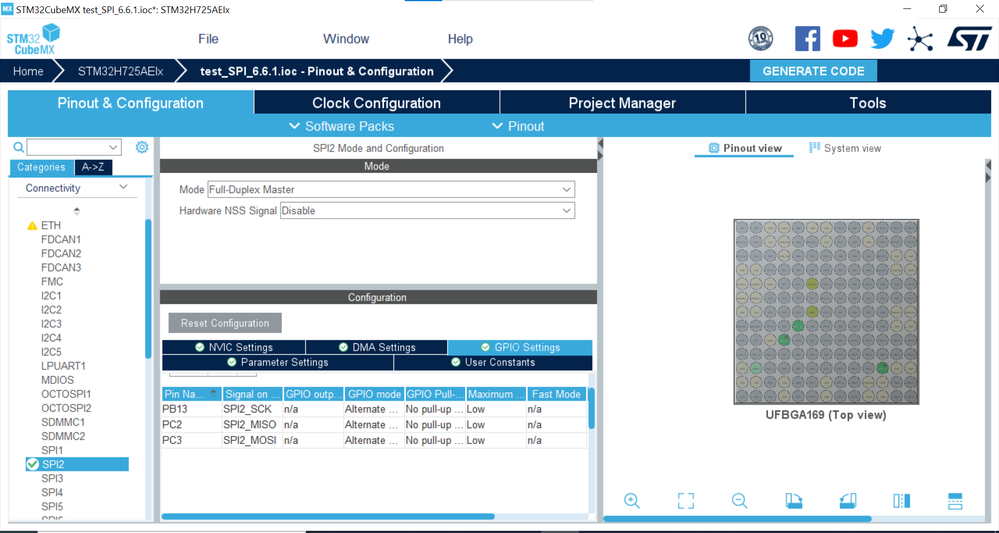Image resolution: width=999 pixels, height=533 pixels.
Task: Switch to Pinout view
Action: 745,148
